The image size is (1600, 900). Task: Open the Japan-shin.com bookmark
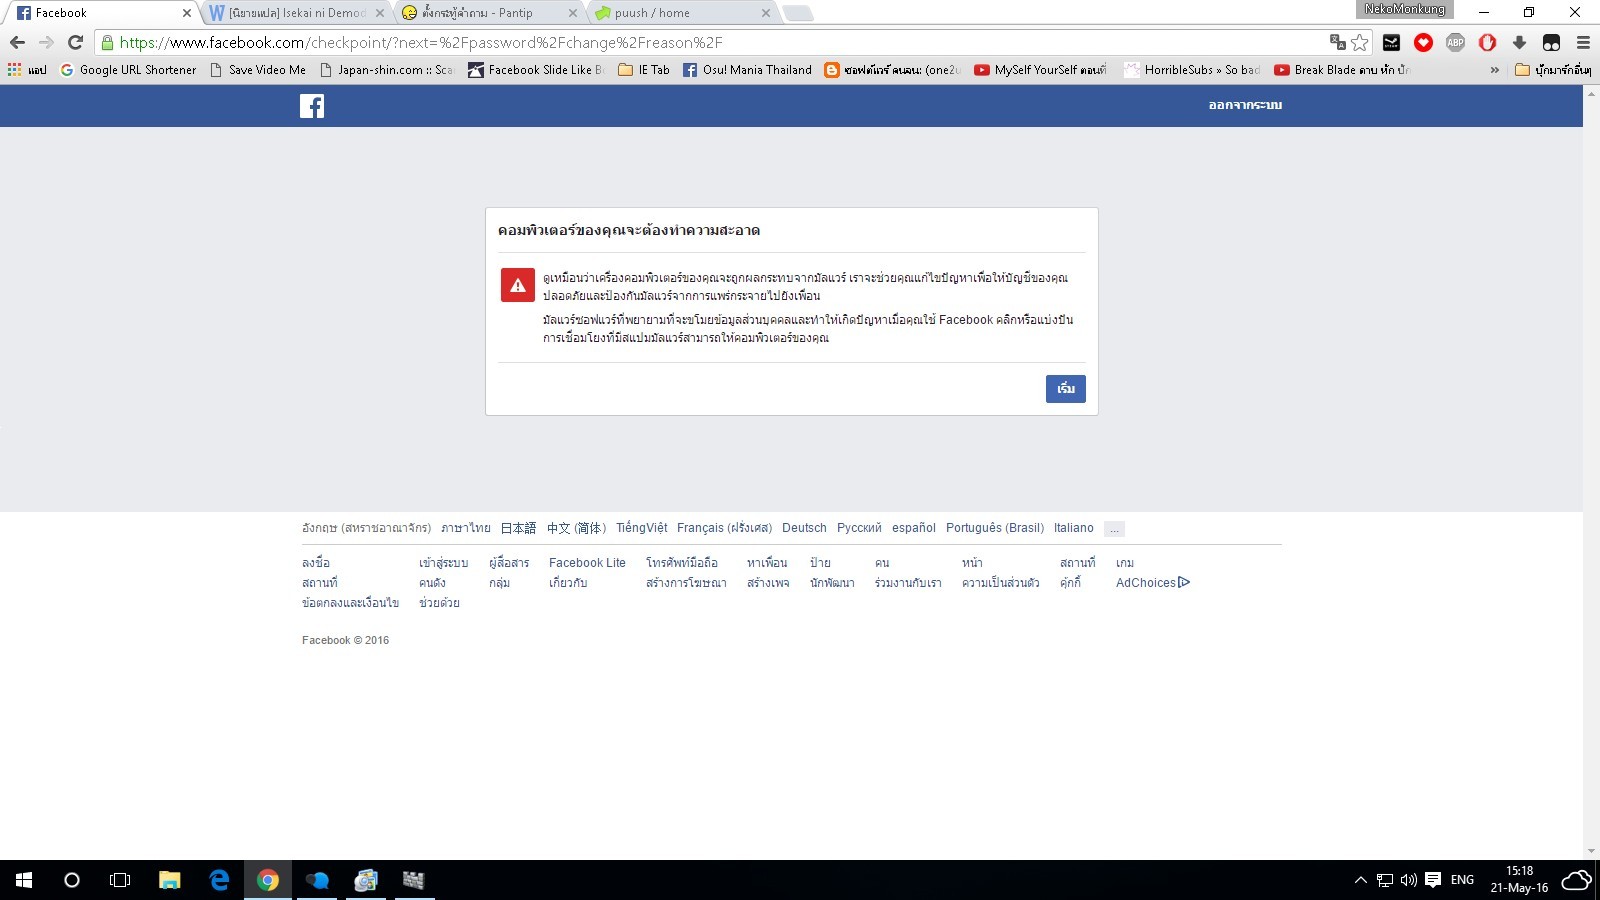(387, 70)
